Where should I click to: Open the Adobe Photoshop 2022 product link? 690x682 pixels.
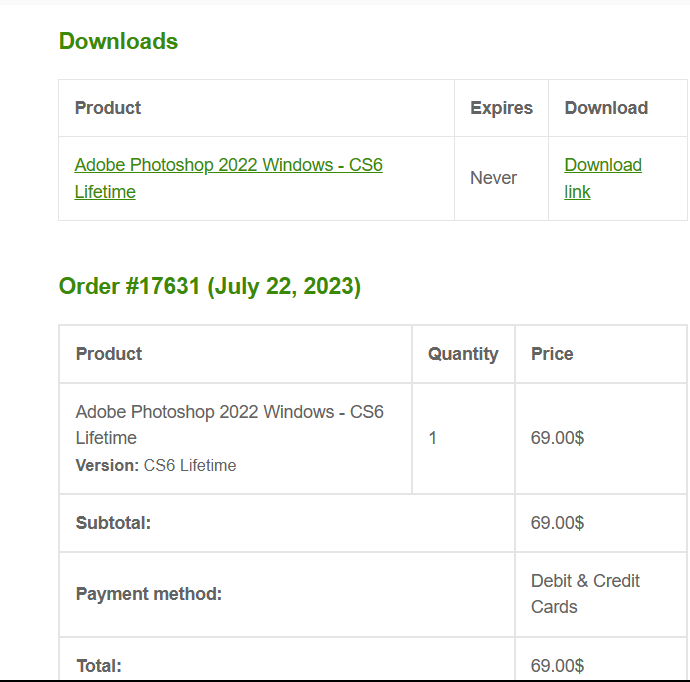pos(228,166)
